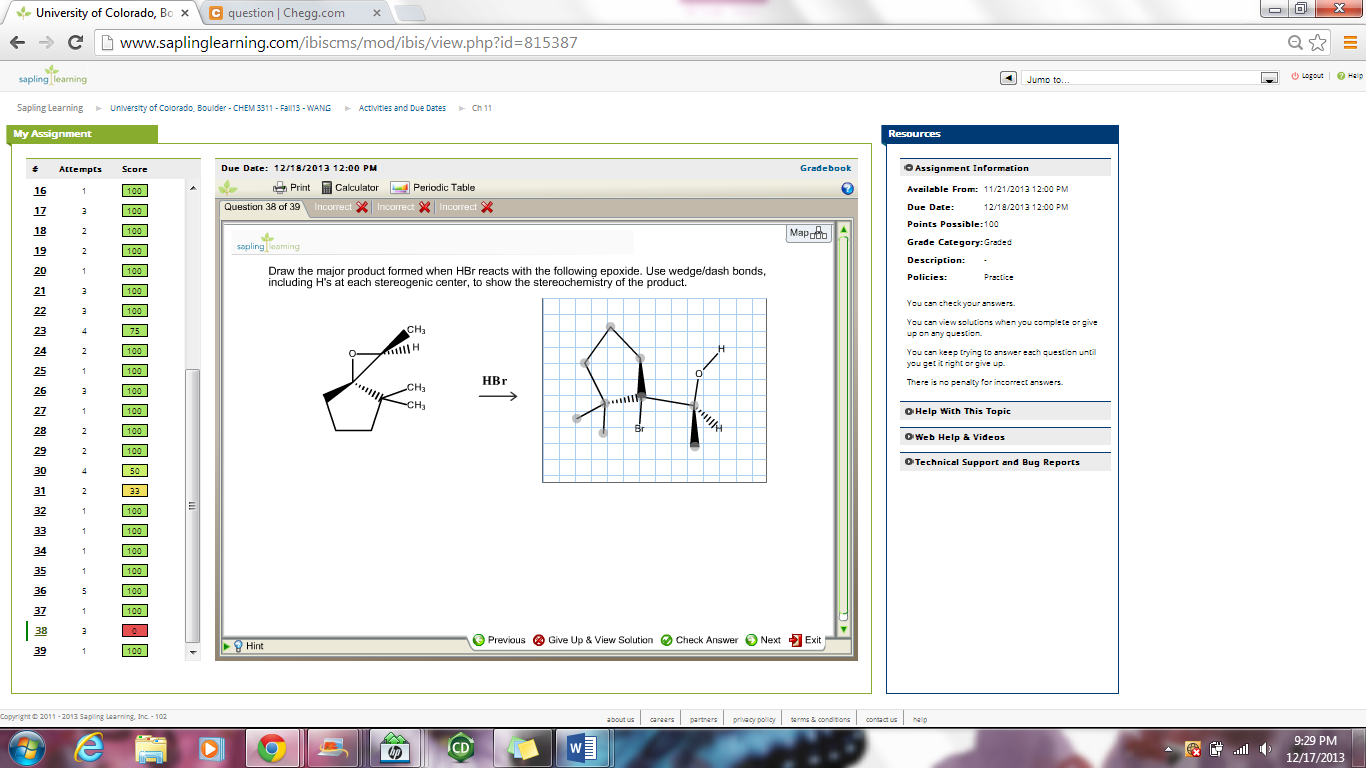Click the Print toolbar button
The width and height of the screenshot is (1366, 768).
[x=292, y=188]
